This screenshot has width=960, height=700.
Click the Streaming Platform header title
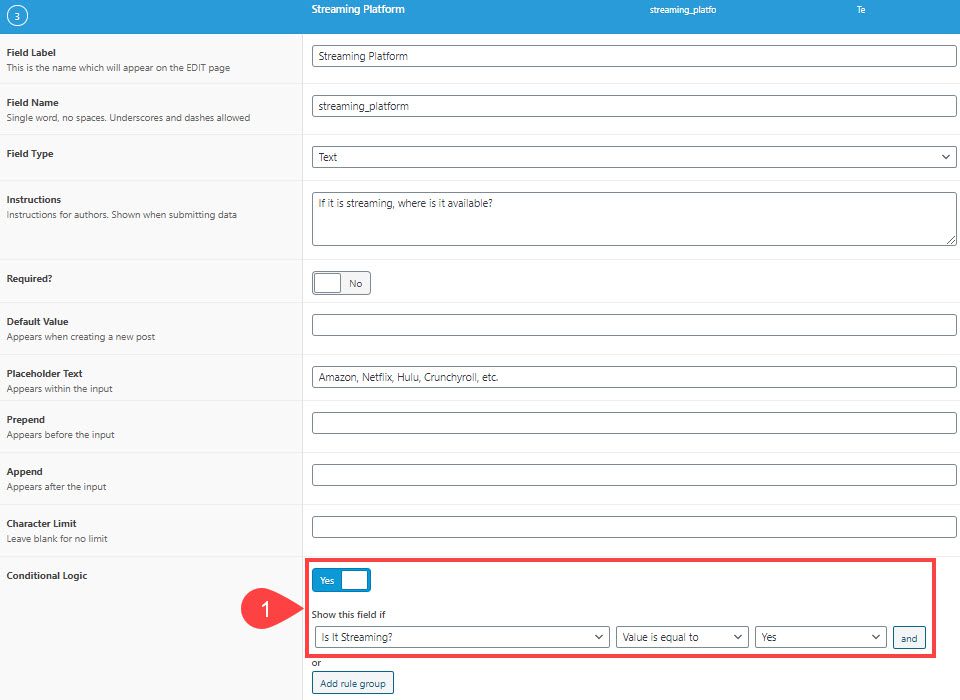(x=358, y=9)
